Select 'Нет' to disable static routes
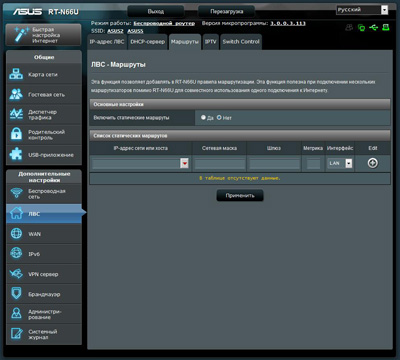Viewport: 400px width, 360px height. pyautogui.click(x=219, y=117)
